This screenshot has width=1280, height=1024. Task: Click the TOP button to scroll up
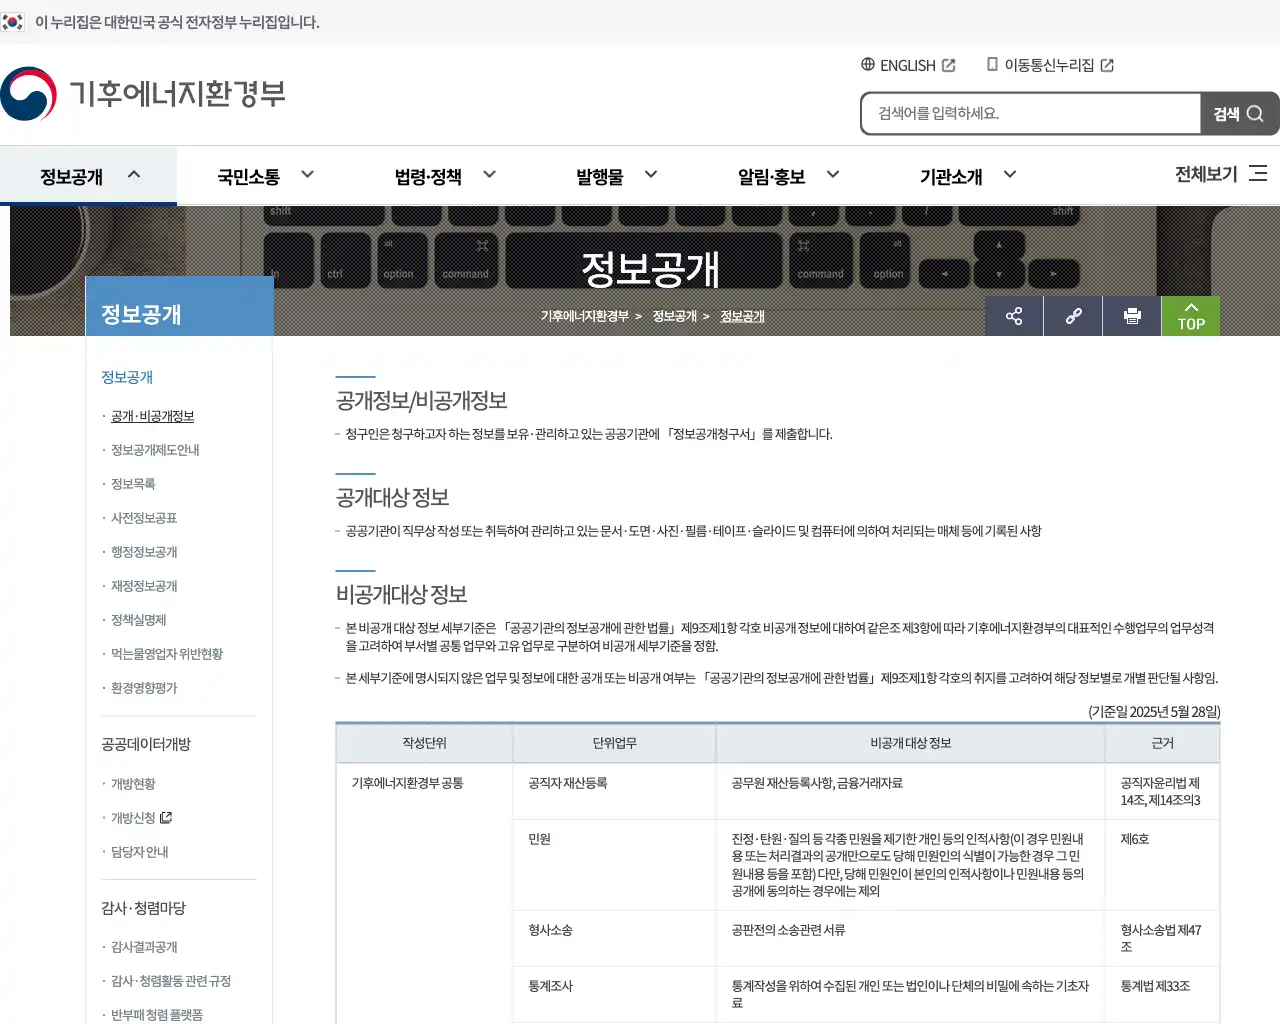point(1190,316)
